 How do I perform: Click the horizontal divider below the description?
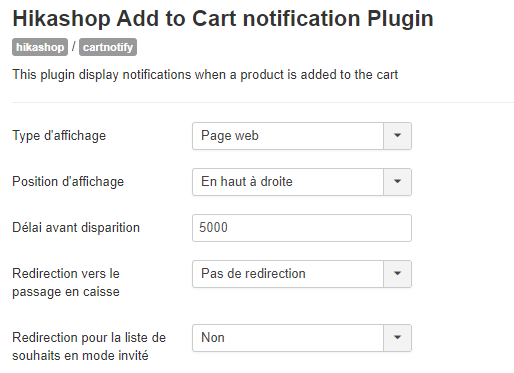[x=263, y=103]
